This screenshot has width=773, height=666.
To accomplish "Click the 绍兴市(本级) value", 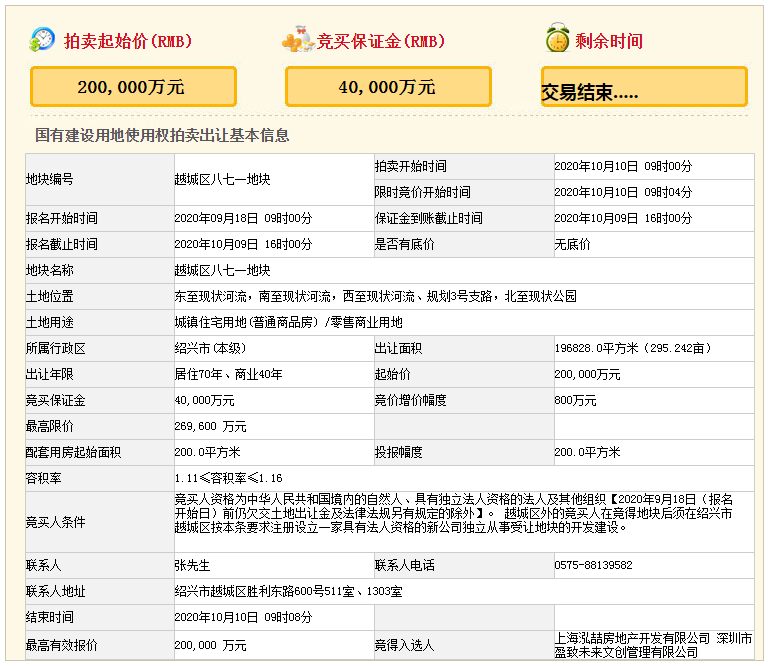I will pos(211,349).
